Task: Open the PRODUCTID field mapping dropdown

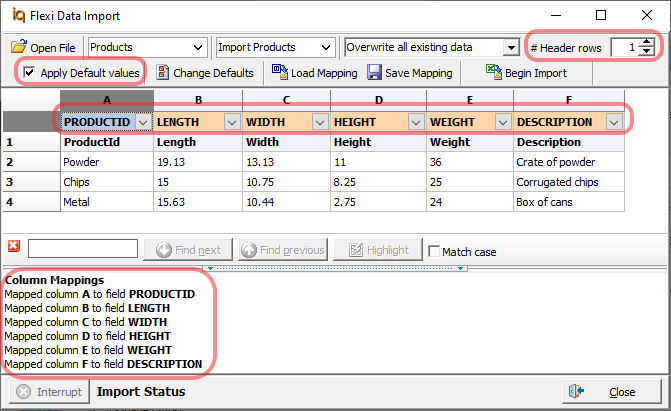Action: [x=143, y=122]
